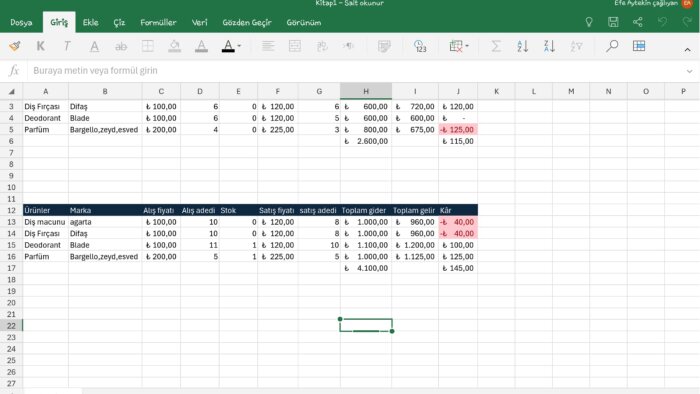Click Bargello,zeyd,esved cell in row 16
The image size is (700, 394).
pos(105,257)
